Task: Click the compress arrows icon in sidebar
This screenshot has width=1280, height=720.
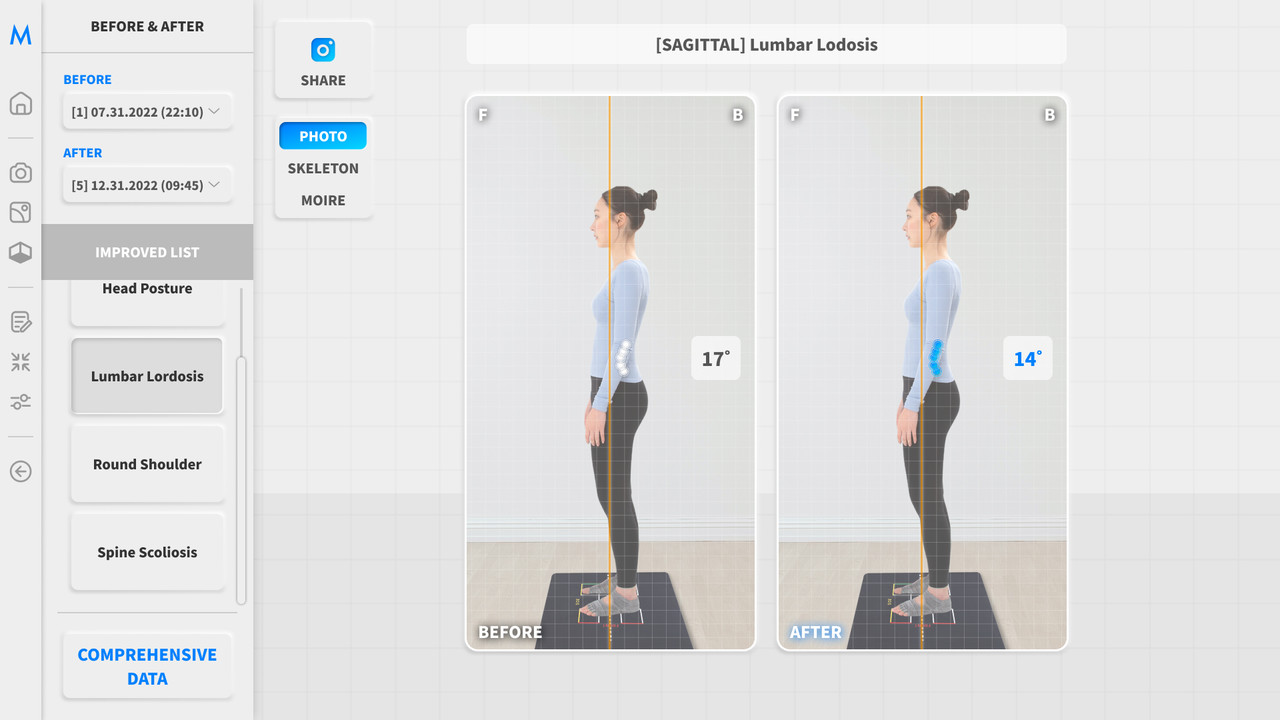Action: click(21, 362)
